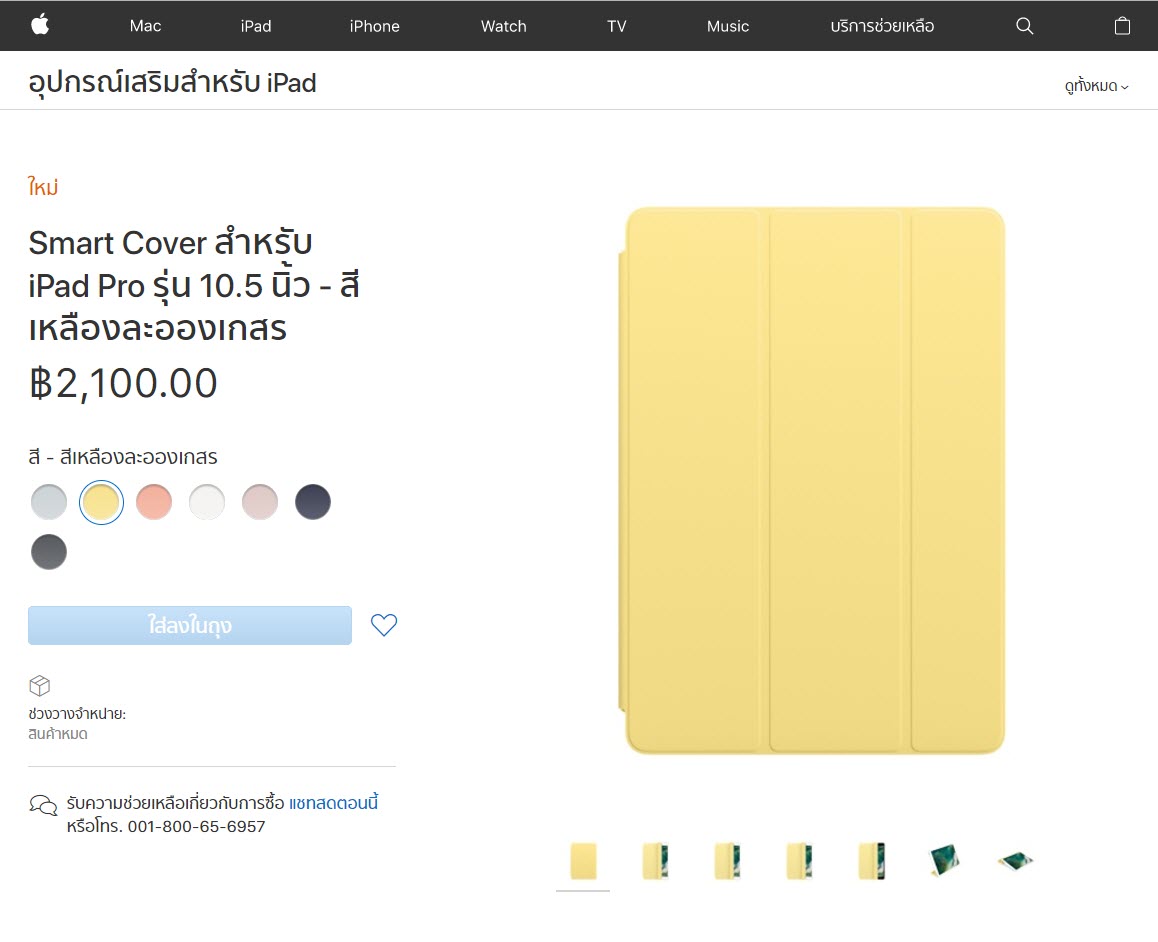Select the flamingo orange color swatch
The width and height of the screenshot is (1158, 942).
click(154, 501)
